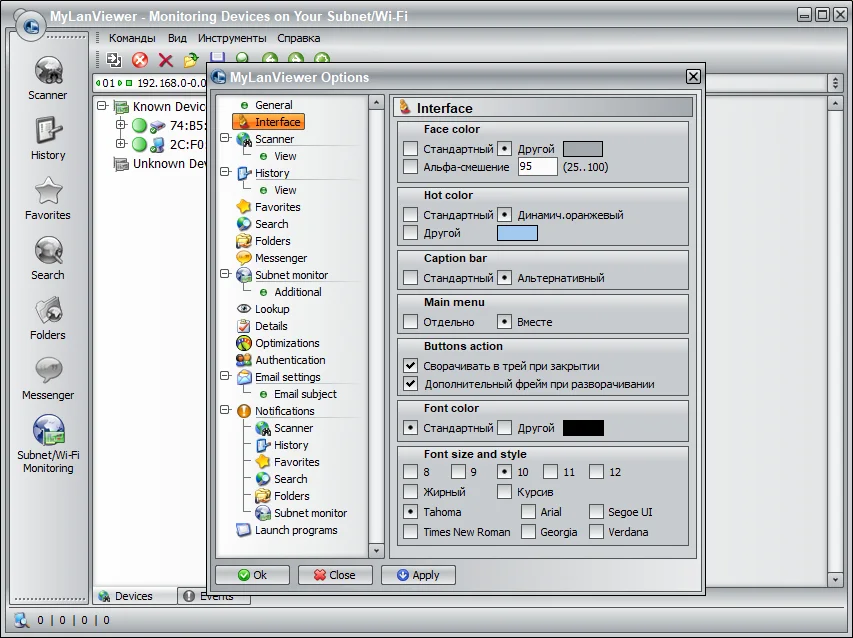Select Search globe in the options tree top level
Image resolution: width=853 pixels, height=638 pixels.
[x=263, y=224]
